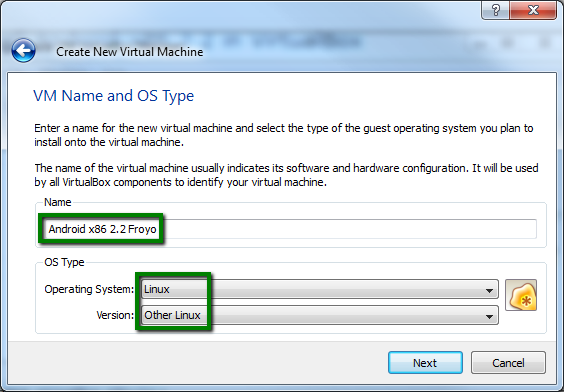
Task: Click the paragraph starting 'The name of the virtual machine'
Action: (286, 175)
